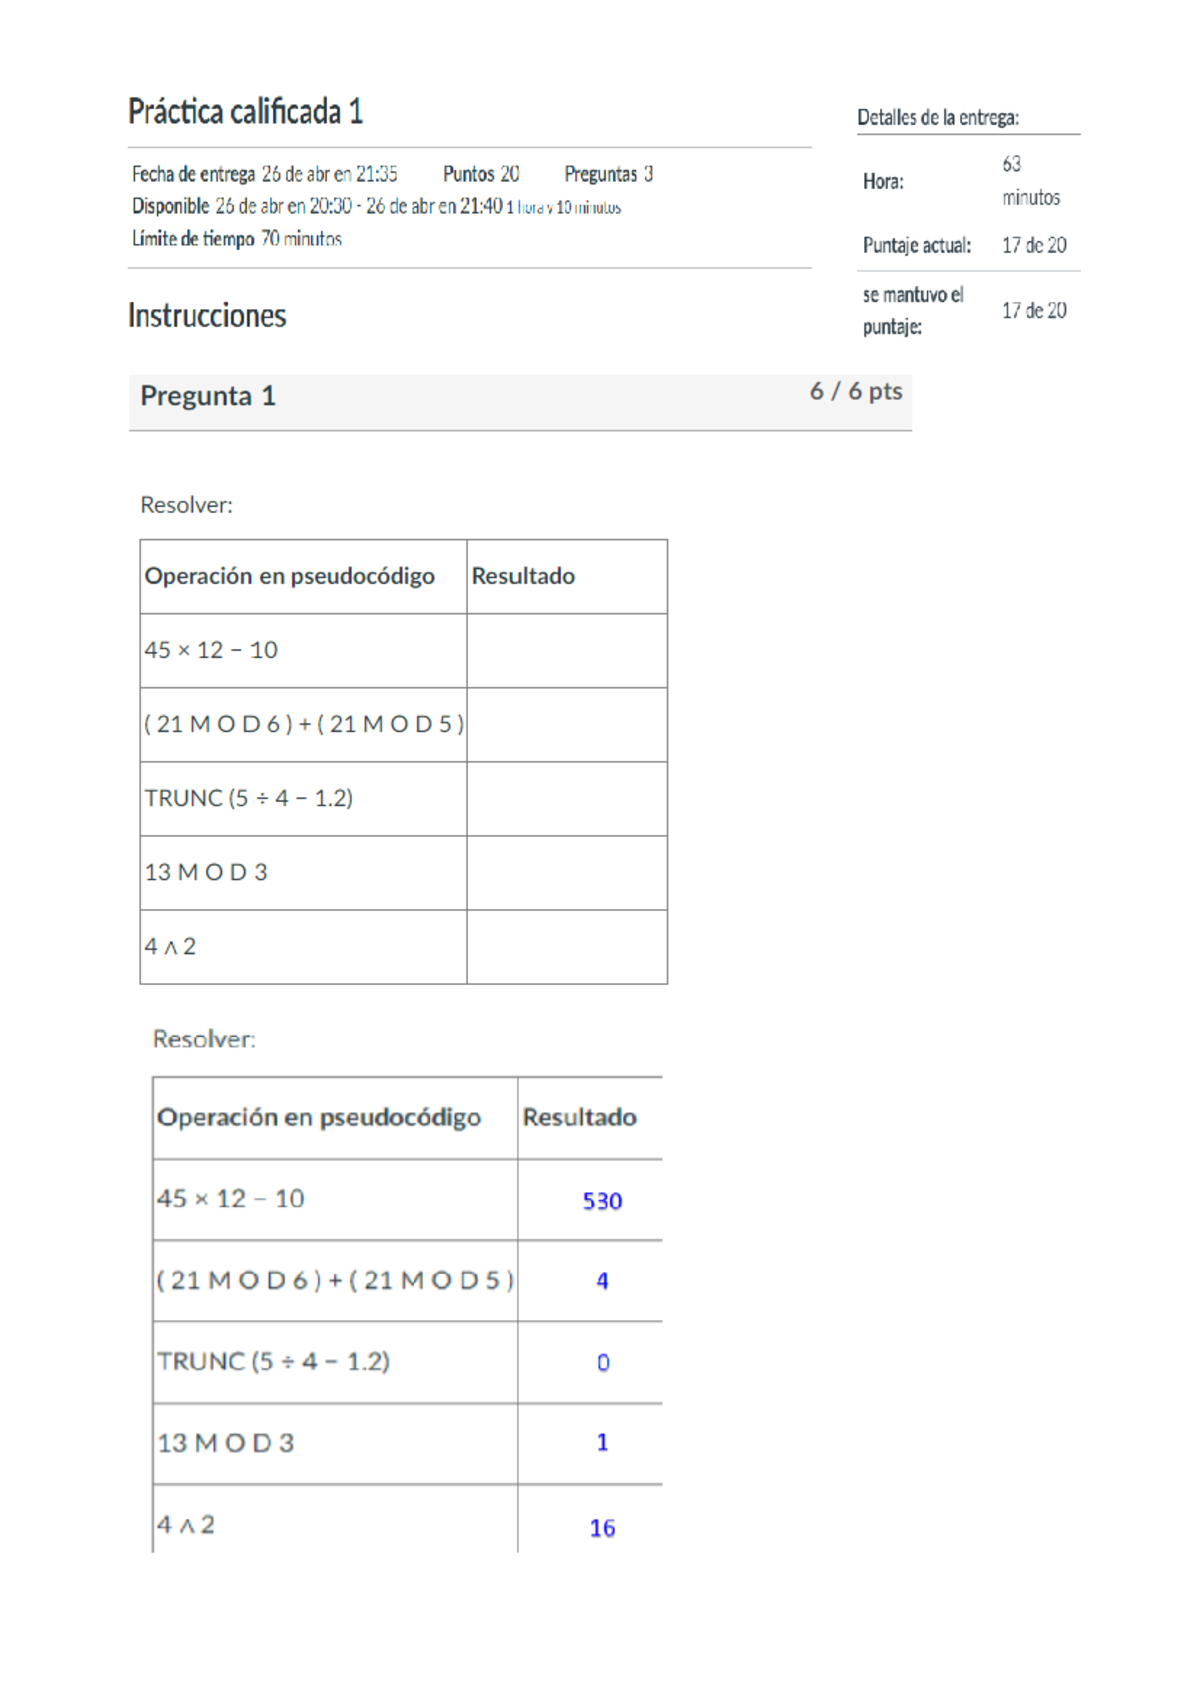Click the "se mantuvo el puntaje:" label

(x=913, y=310)
